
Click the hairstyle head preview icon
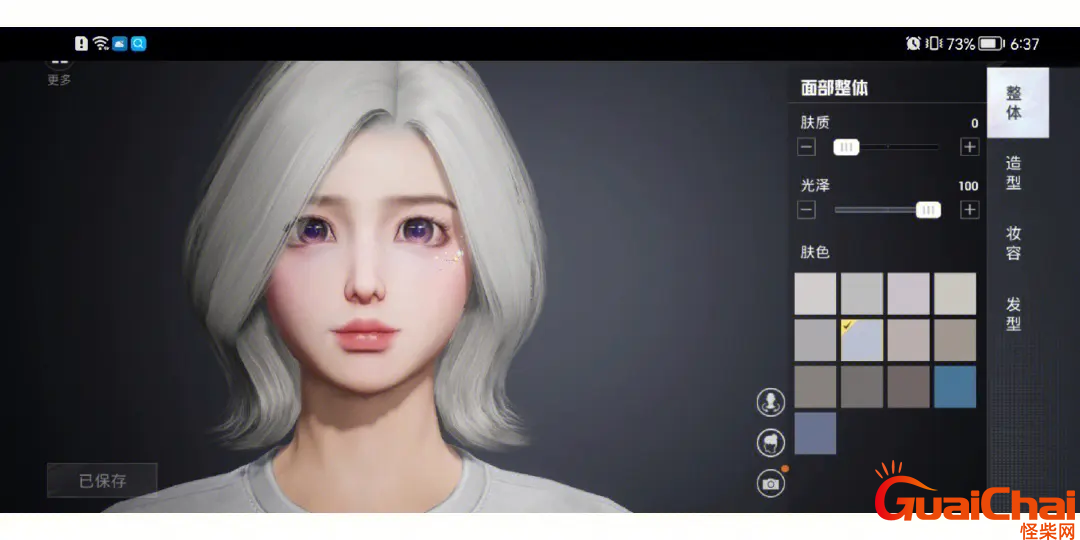pyautogui.click(x=770, y=442)
